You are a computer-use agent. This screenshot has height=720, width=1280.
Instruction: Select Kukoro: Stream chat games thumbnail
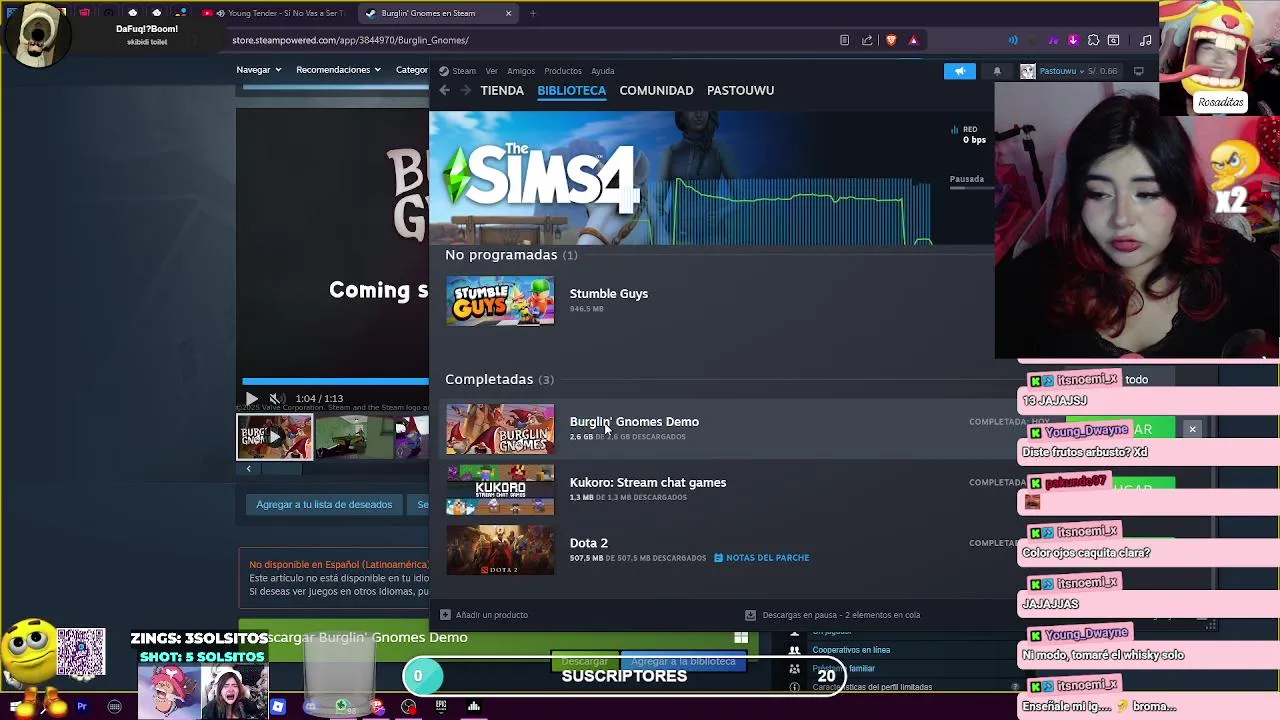click(x=500, y=490)
